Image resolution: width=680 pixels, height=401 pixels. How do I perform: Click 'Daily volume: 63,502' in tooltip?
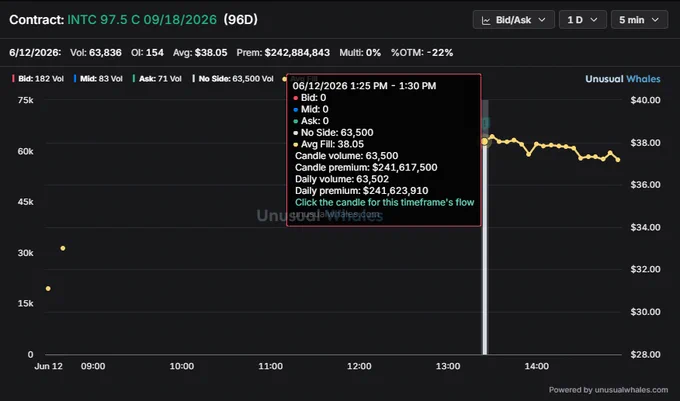tap(342, 179)
